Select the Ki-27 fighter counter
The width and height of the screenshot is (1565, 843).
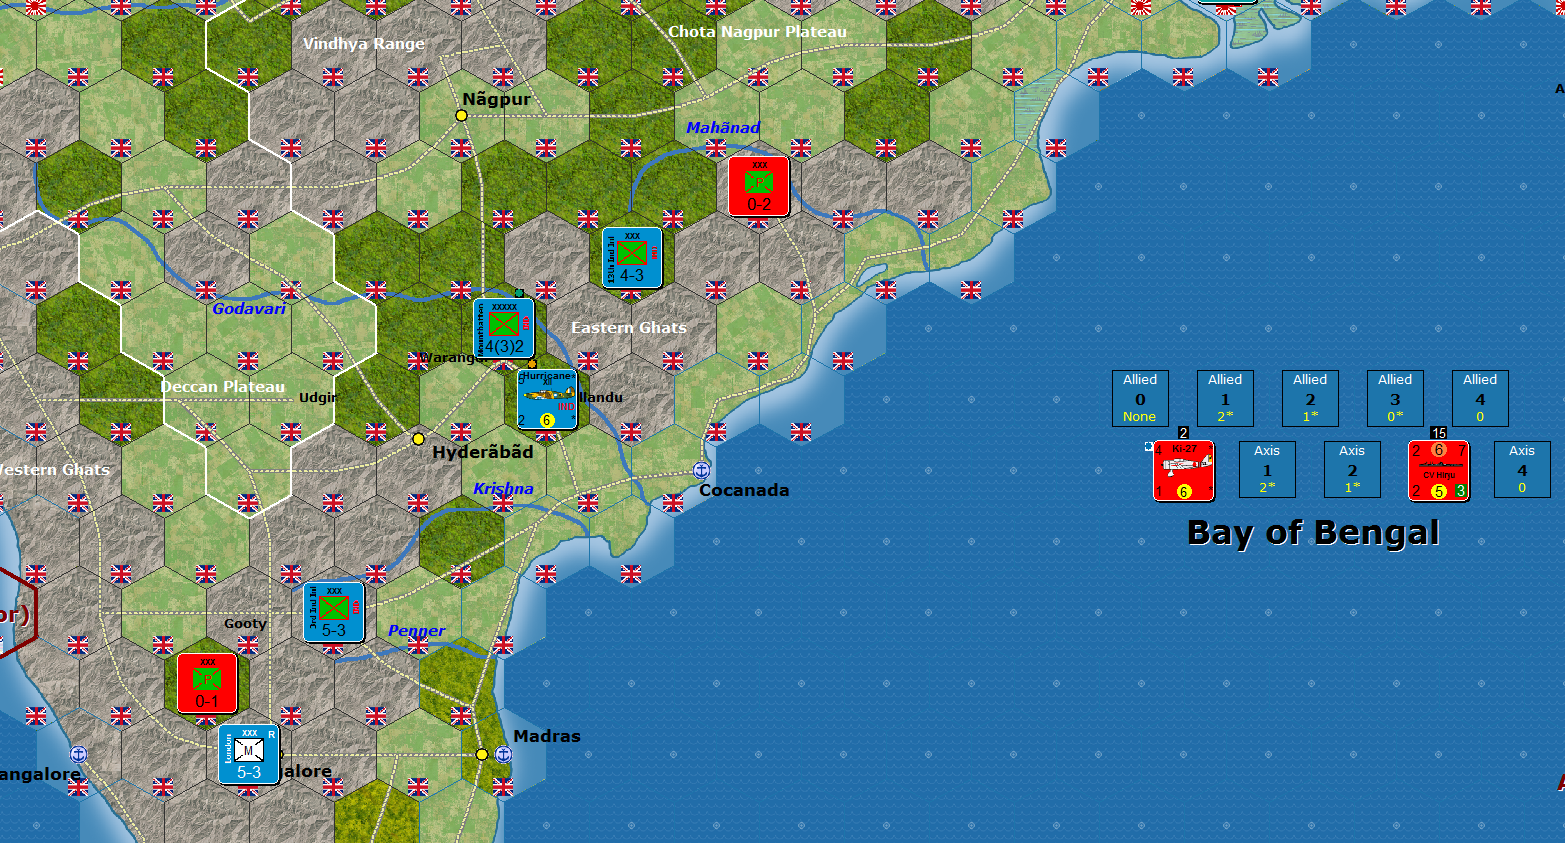[x=1184, y=470]
